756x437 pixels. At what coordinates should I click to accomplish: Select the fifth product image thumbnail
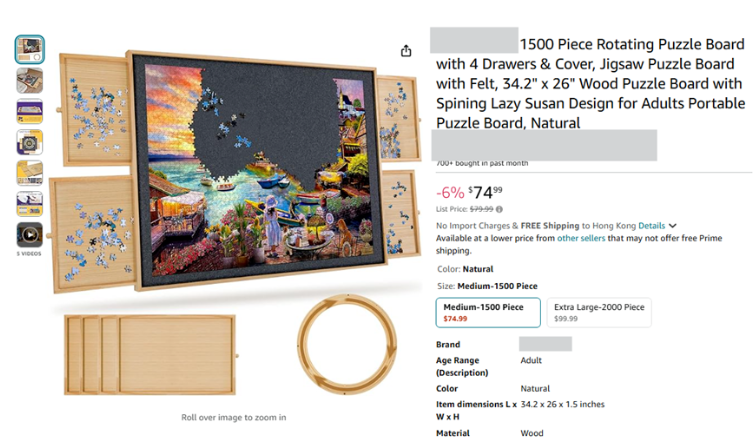pos(29,173)
